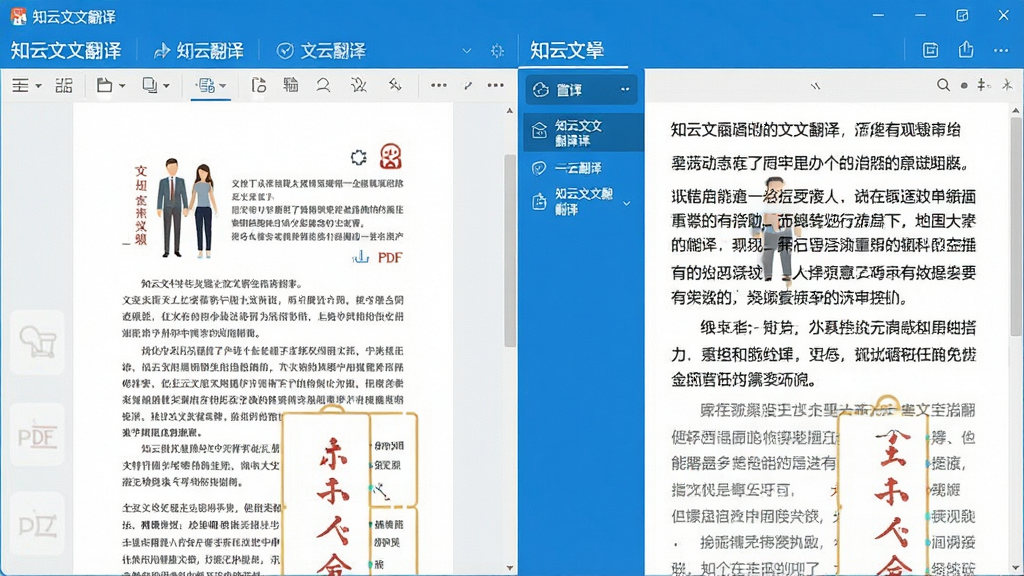Viewport: 1024px width, 576px height.
Task: Click the copy pages icon in the toolbar
Action: tap(150, 86)
